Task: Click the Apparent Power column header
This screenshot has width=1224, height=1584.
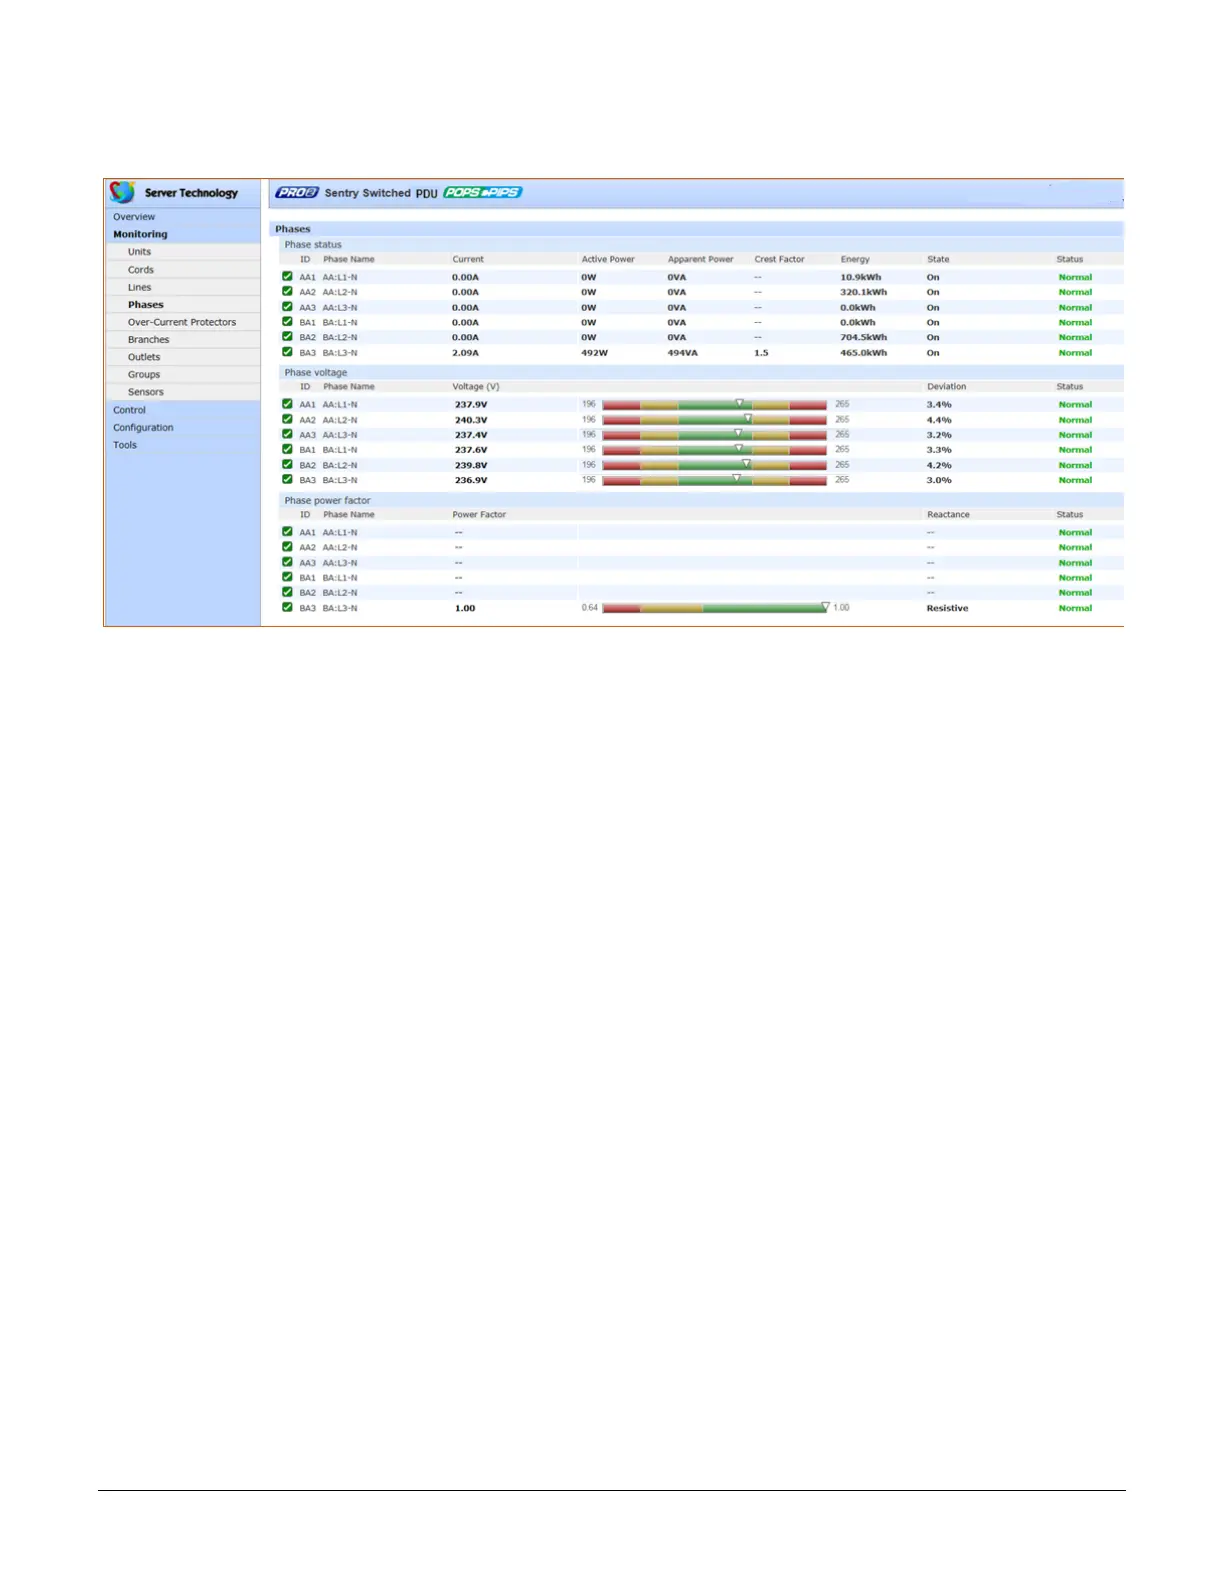Action: click(x=700, y=259)
